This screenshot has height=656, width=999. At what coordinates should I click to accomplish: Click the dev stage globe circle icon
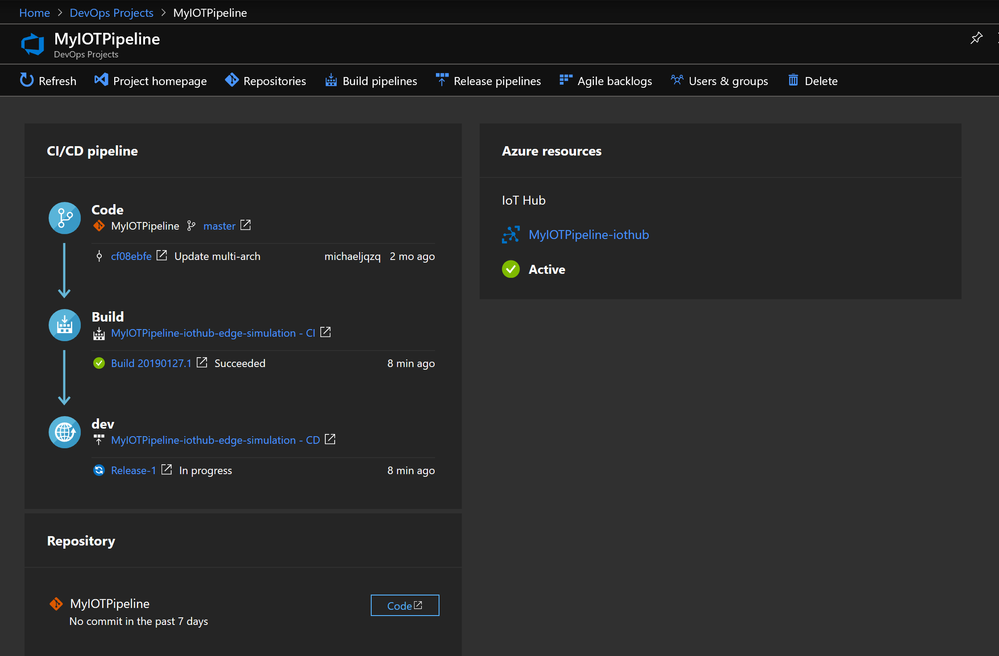65,432
